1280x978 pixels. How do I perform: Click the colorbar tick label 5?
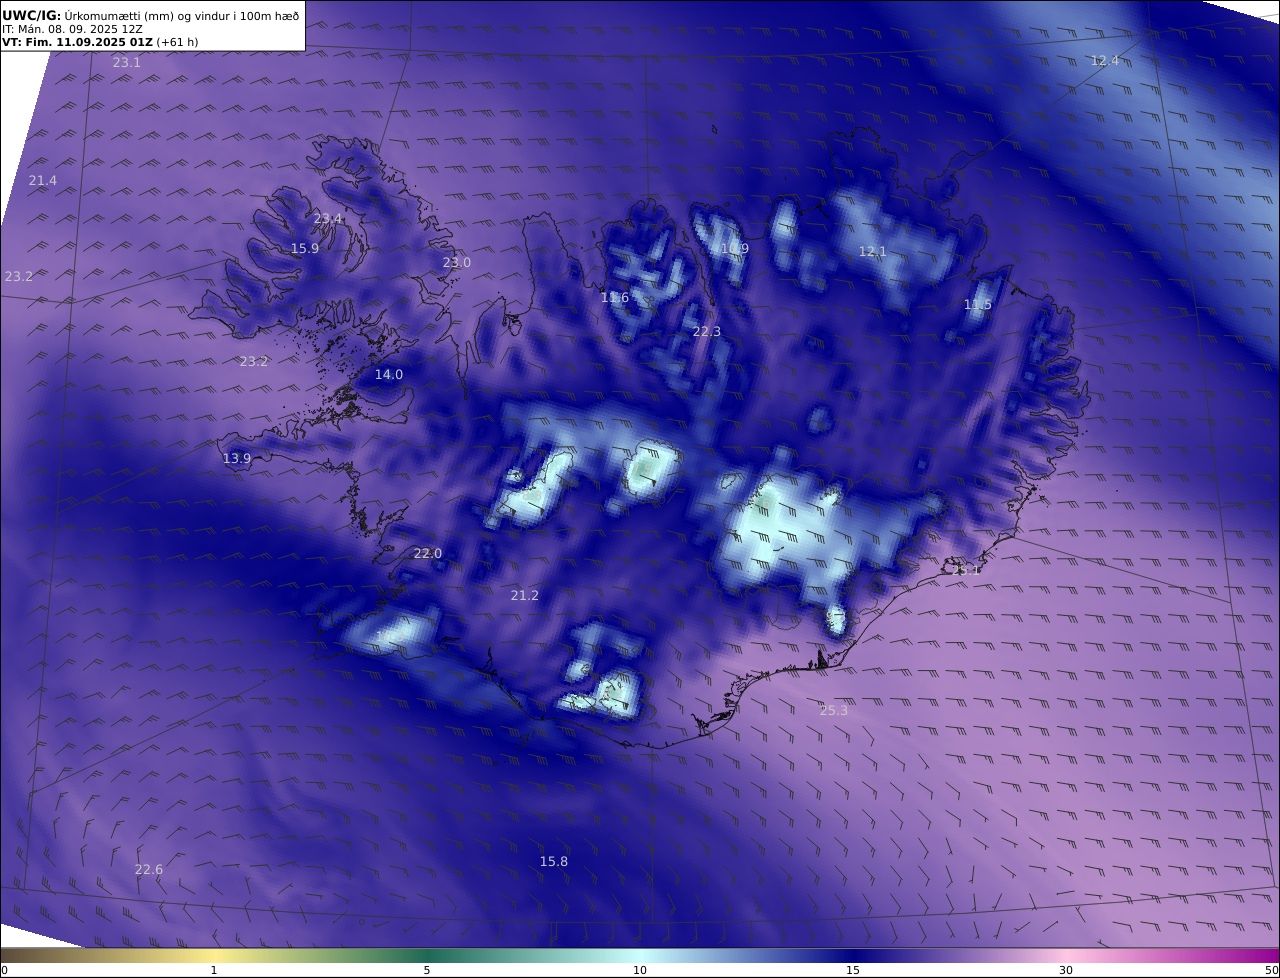point(427,970)
